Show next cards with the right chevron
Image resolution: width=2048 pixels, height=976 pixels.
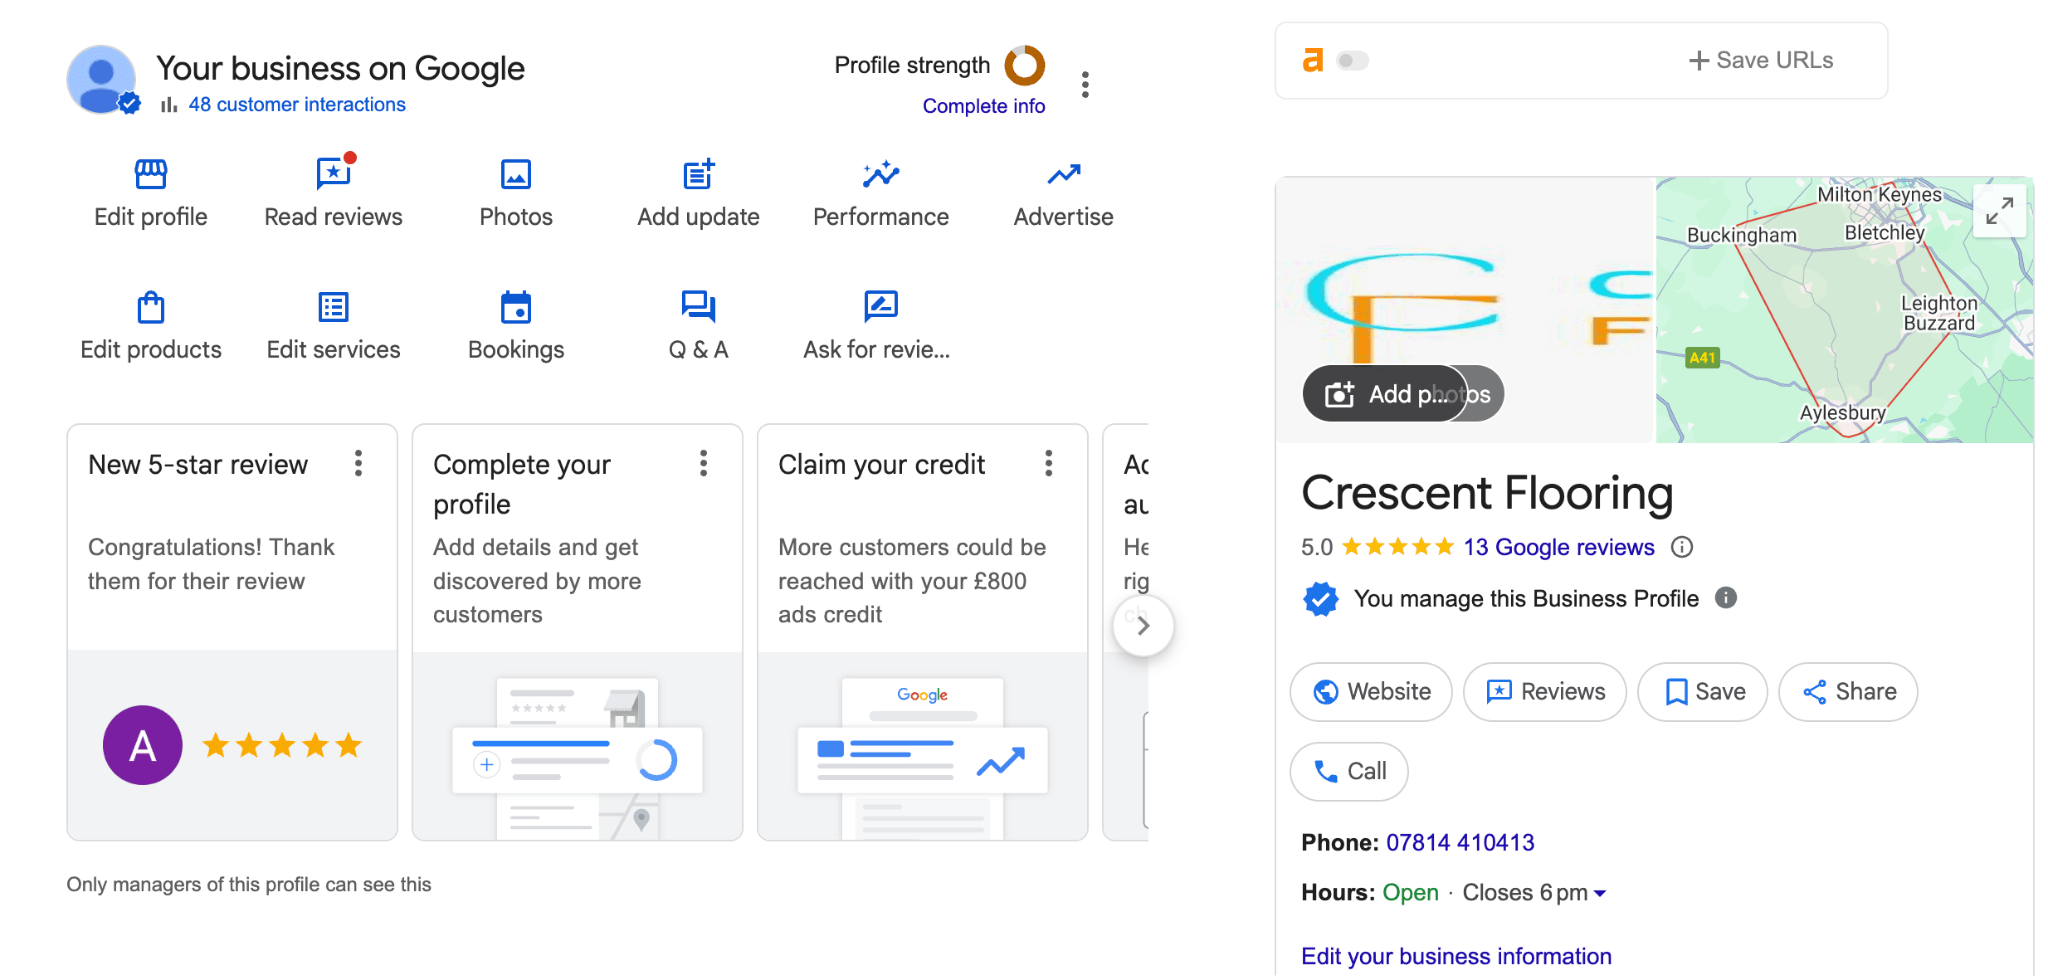click(1143, 626)
